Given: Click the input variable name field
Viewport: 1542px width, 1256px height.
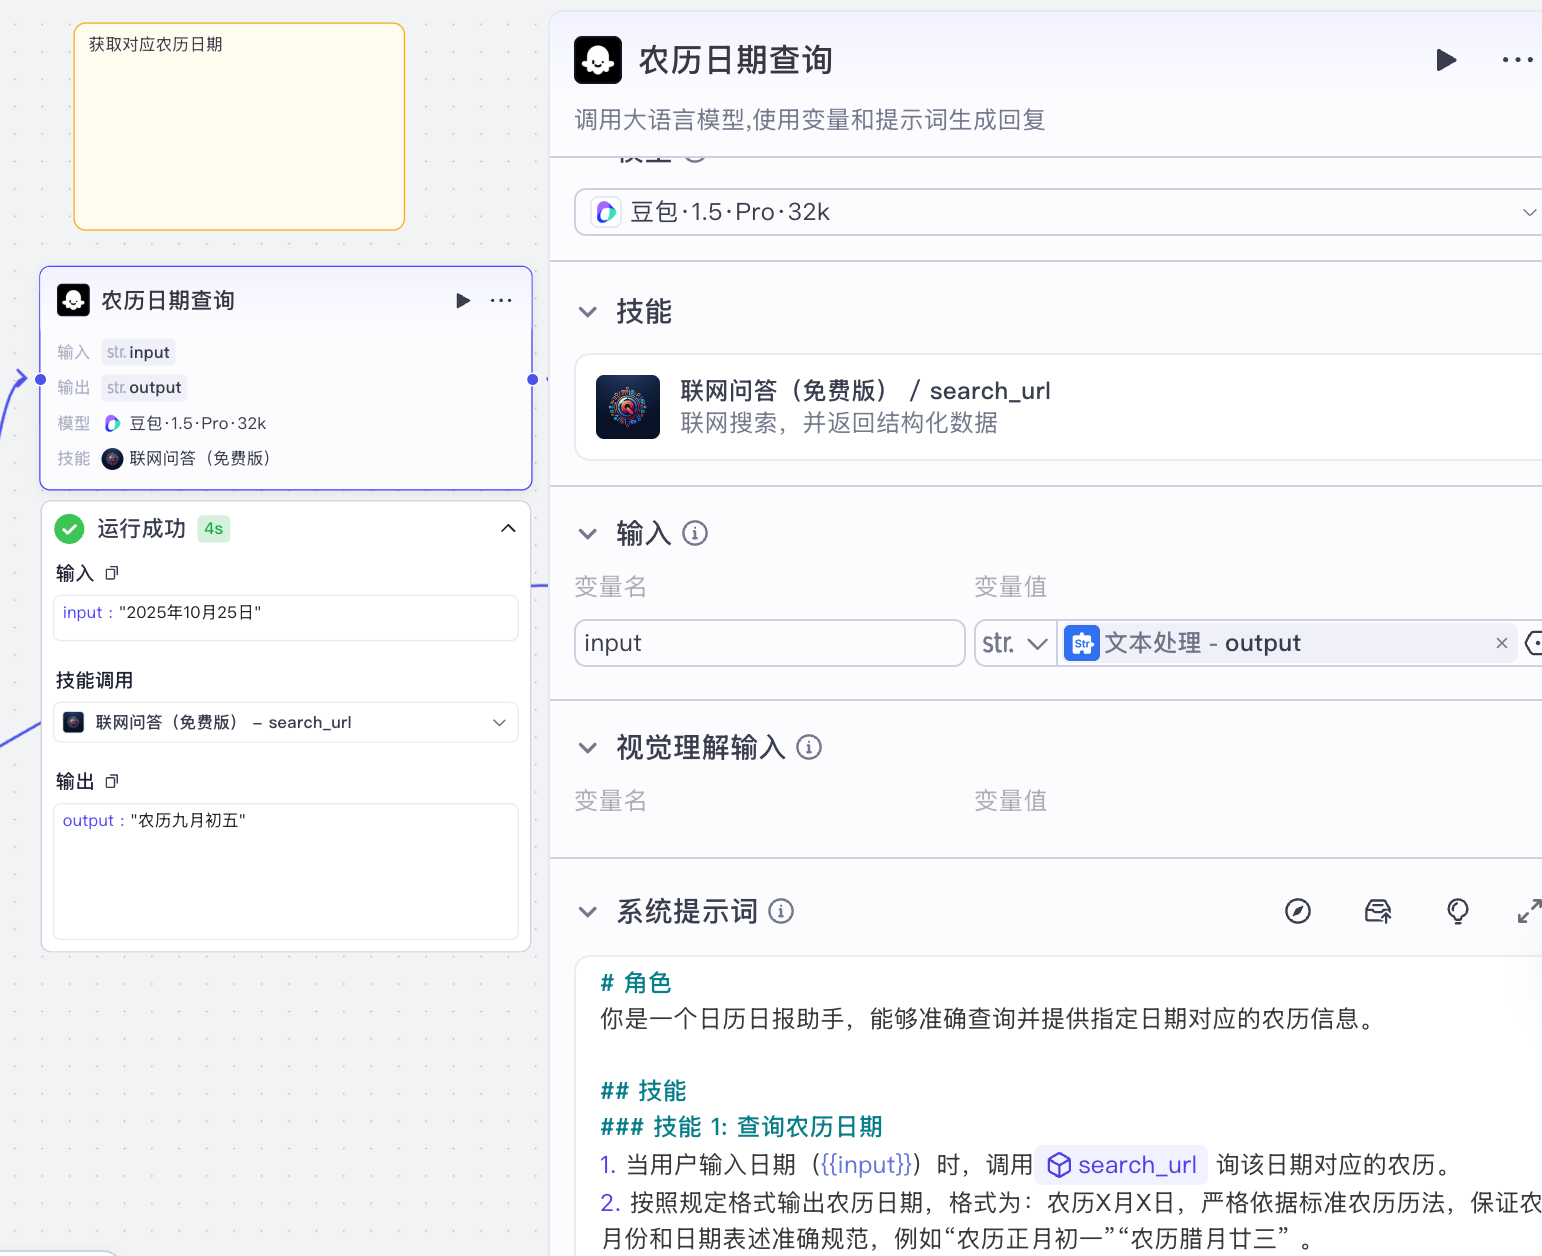Looking at the screenshot, I should click(768, 643).
